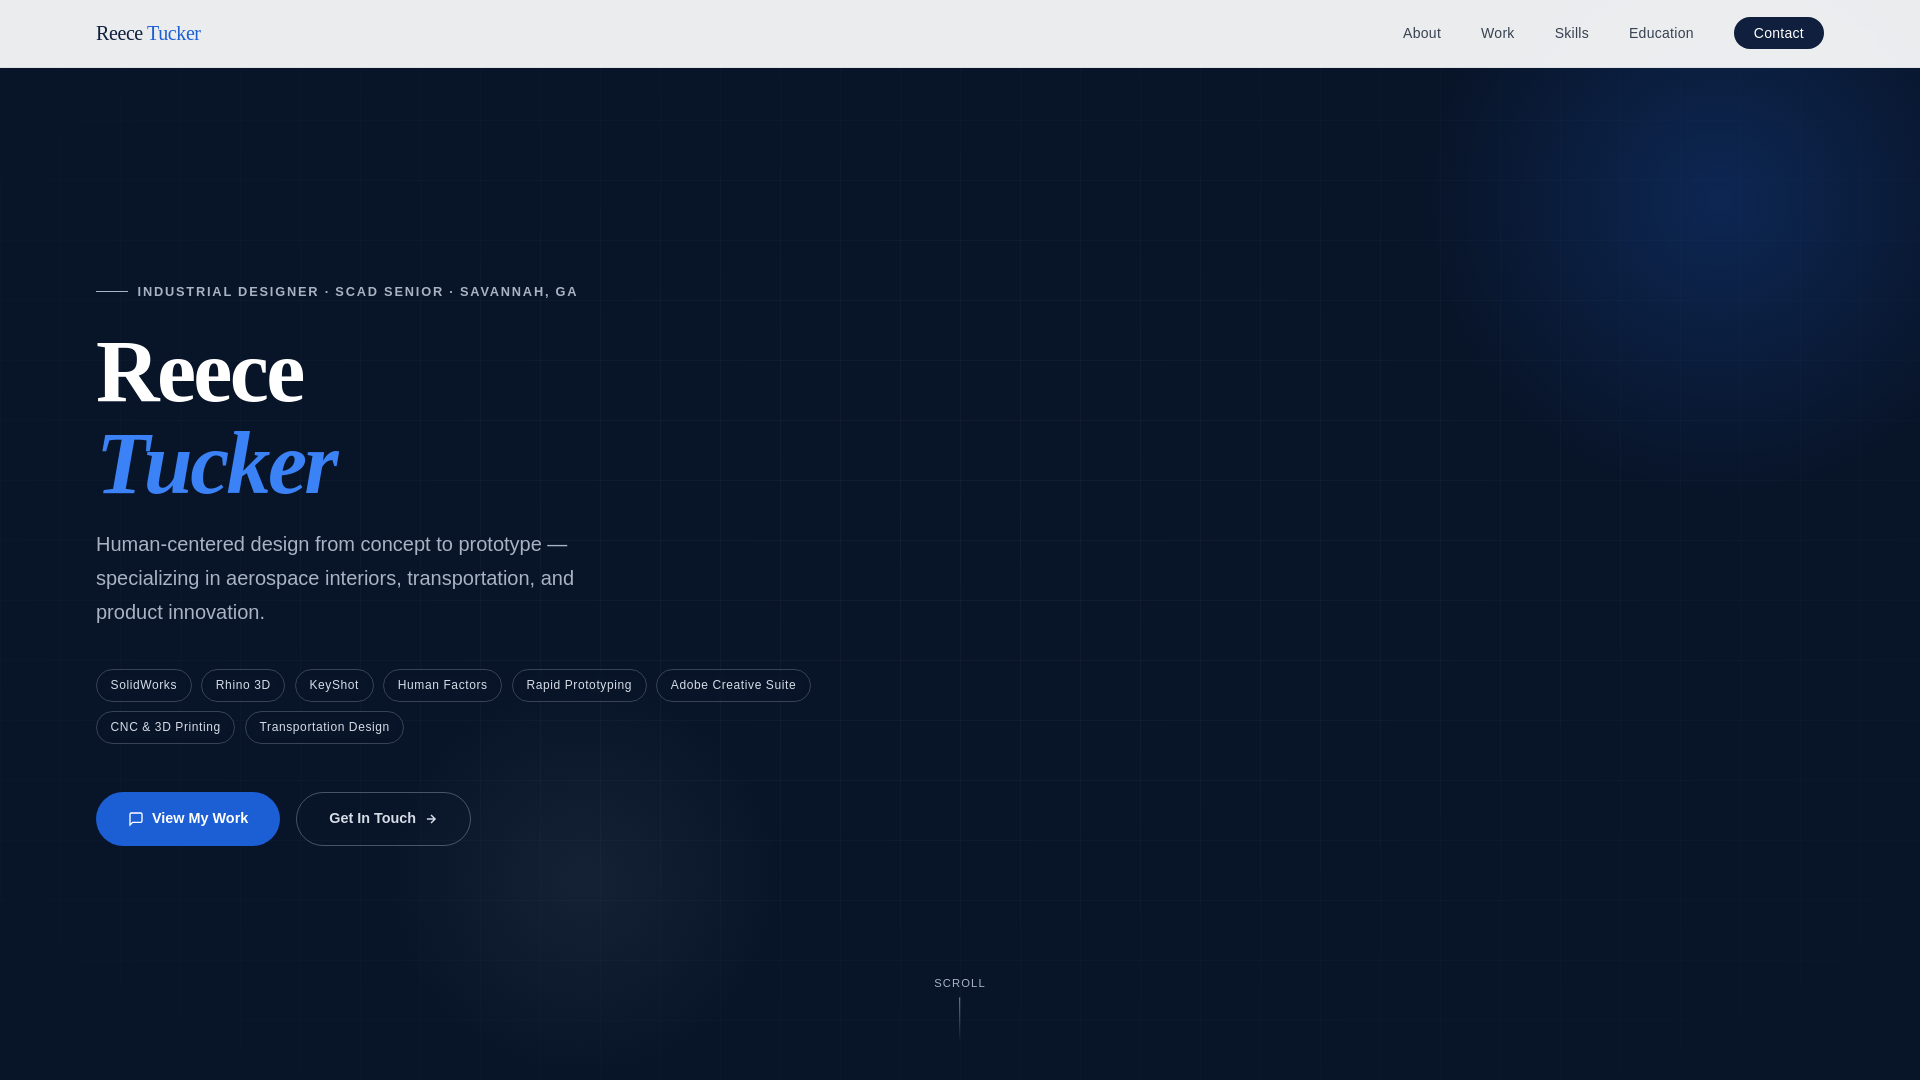This screenshot has height=1080, width=1920.
Task: Click the Human Factors tag
Action: click(442, 685)
